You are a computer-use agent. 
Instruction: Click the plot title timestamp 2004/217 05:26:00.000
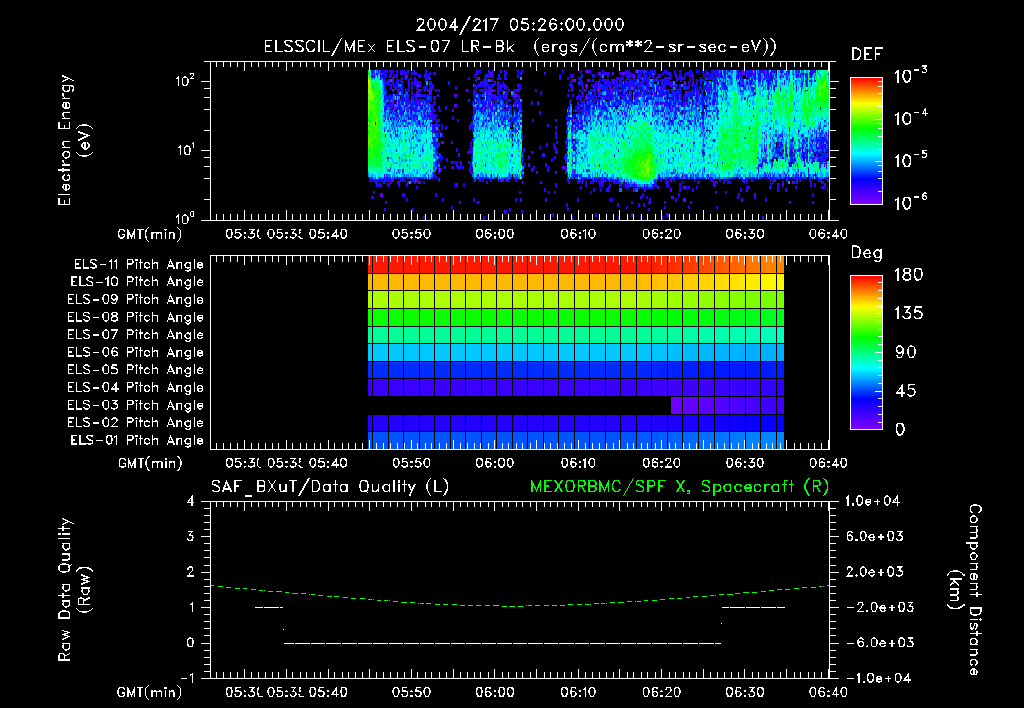pos(520,25)
